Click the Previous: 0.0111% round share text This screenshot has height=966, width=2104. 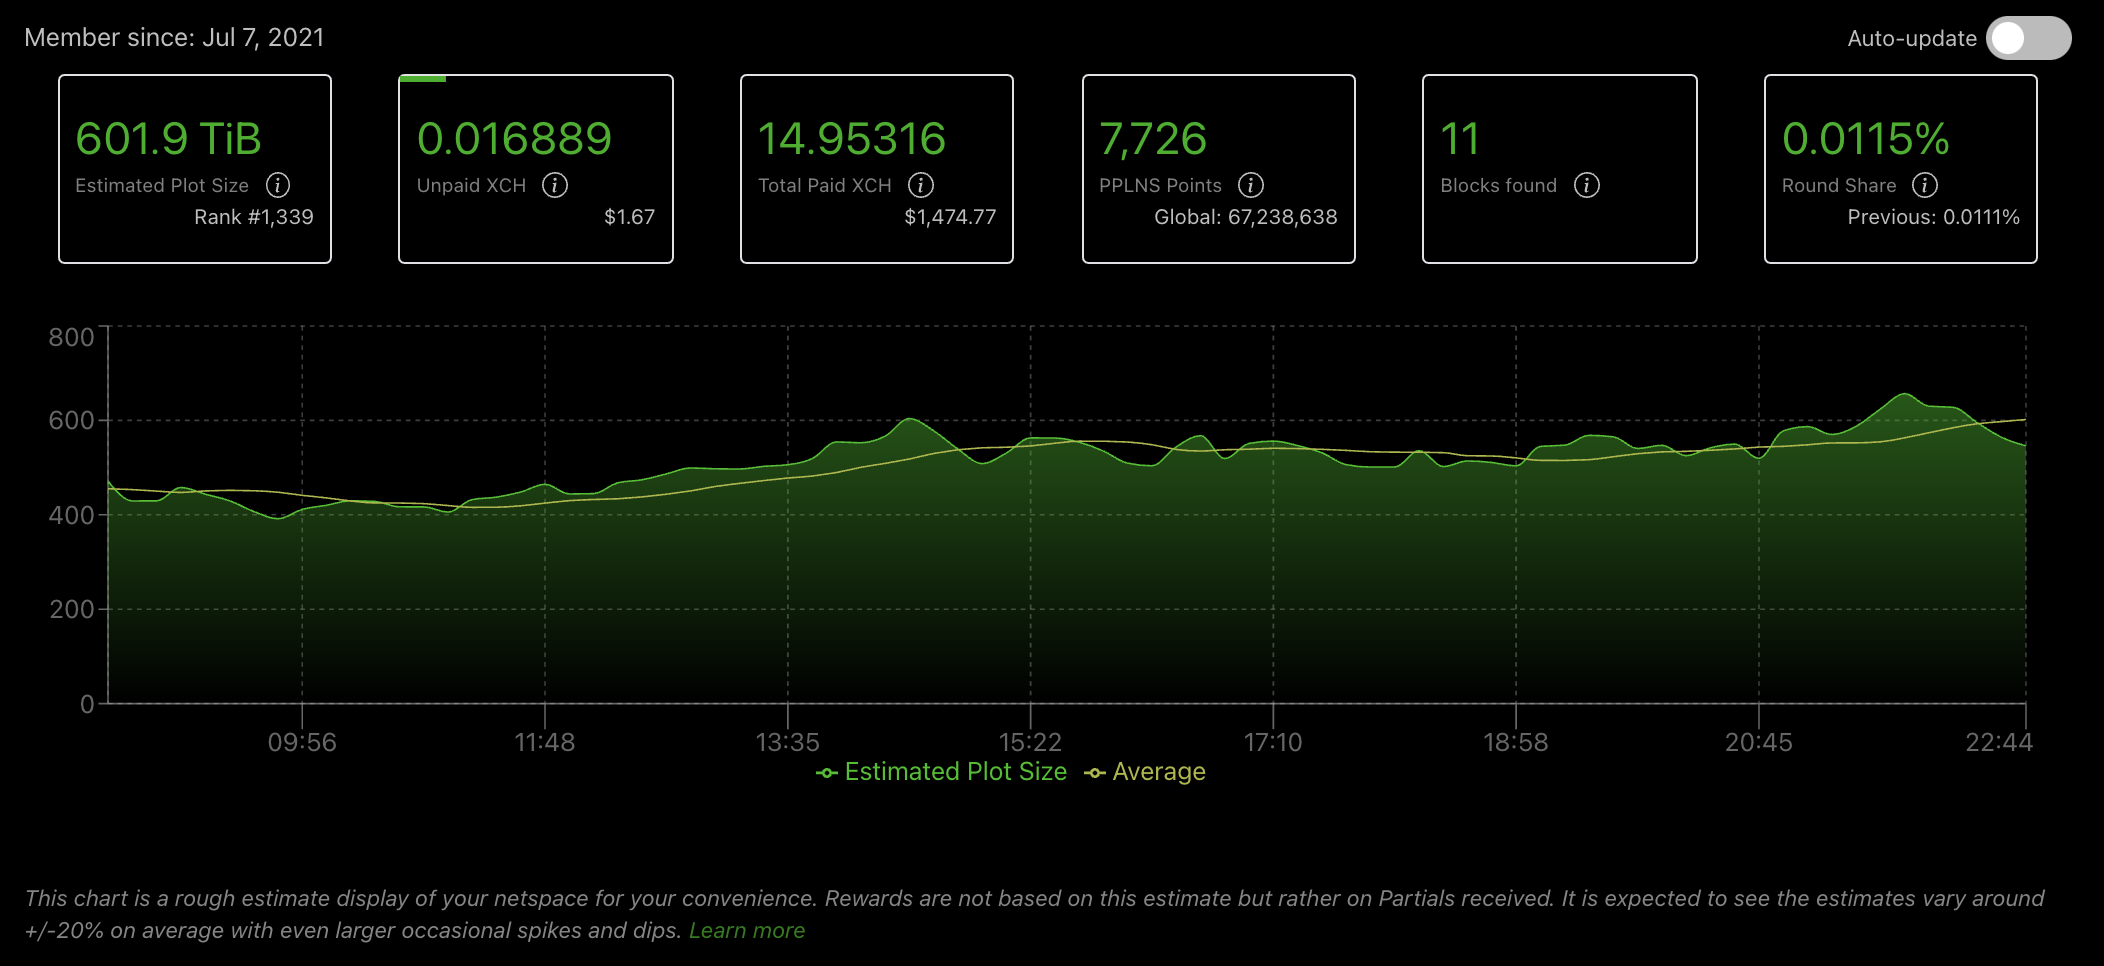[x=1933, y=217]
